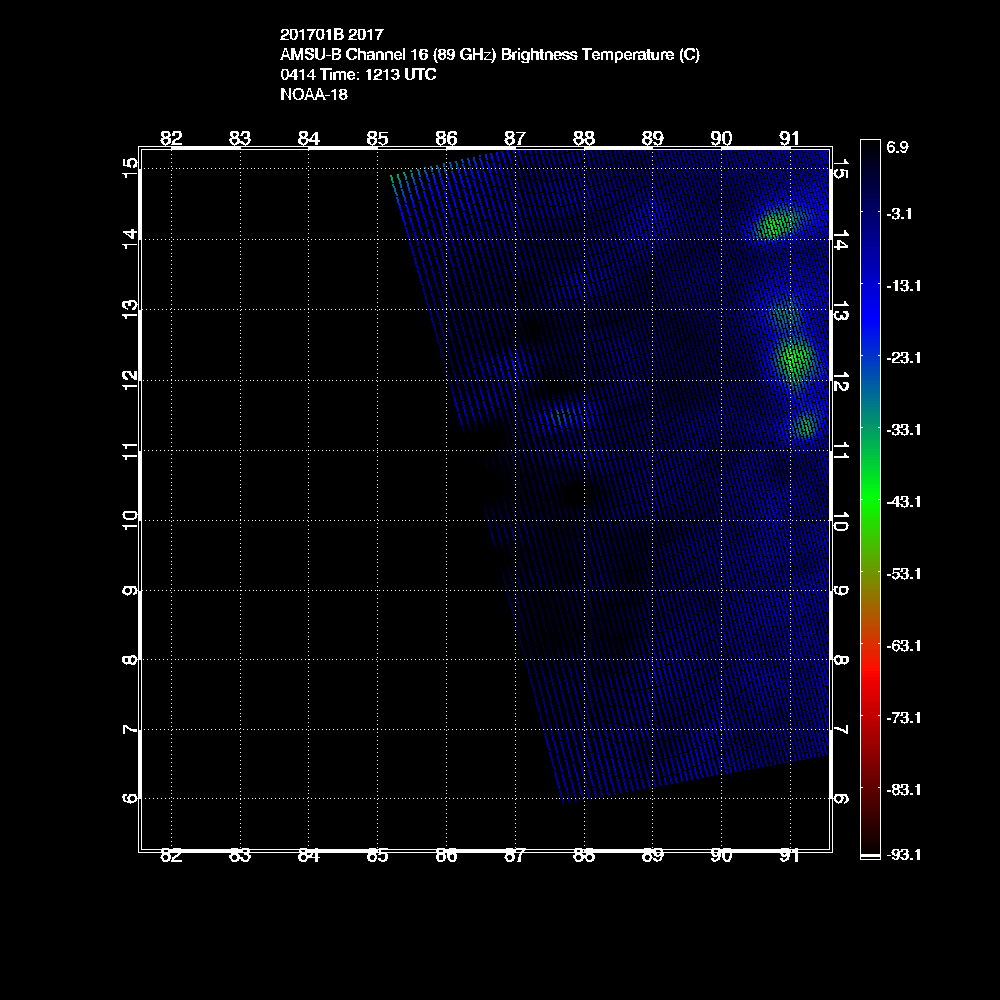Click the AMSU-B Channel 16 title line
The height and width of the screenshot is (1000, 1000).
[490, 55]
